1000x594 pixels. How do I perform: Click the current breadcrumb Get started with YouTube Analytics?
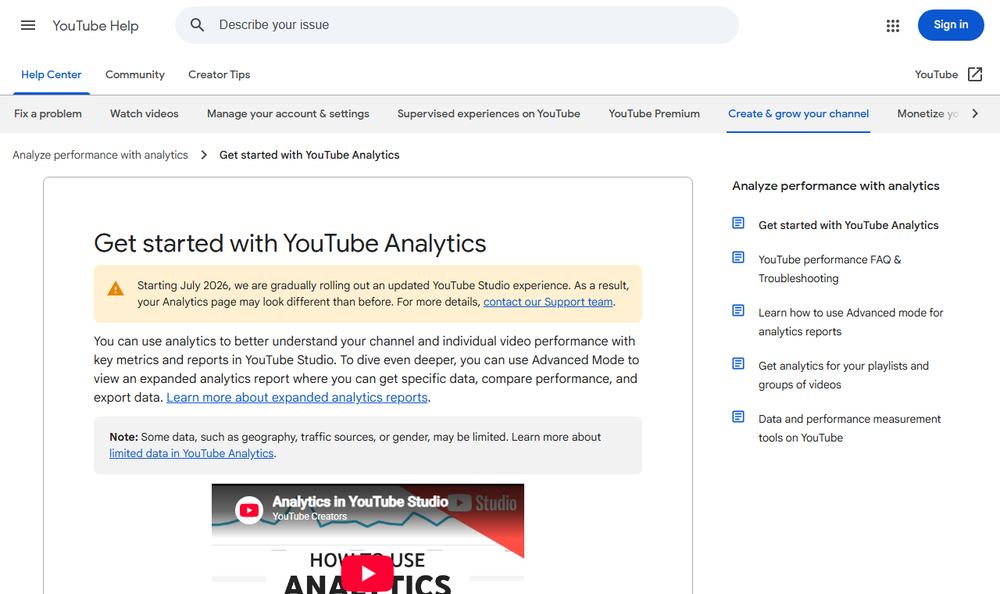(x=309, y=155)
